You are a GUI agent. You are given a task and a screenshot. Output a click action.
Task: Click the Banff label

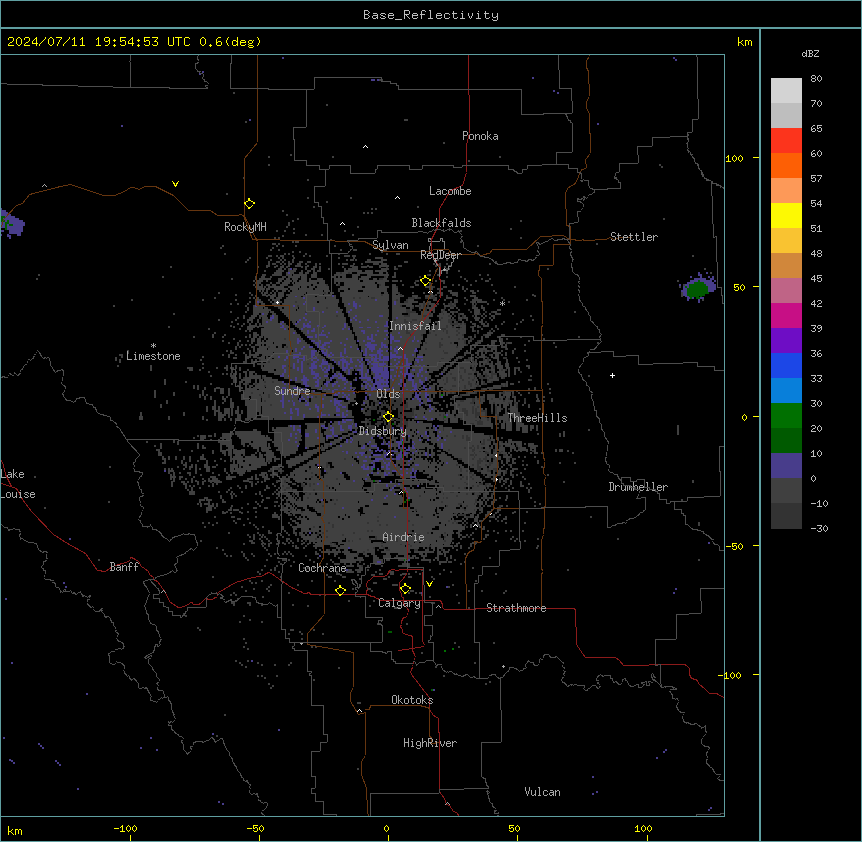(124, 567)
